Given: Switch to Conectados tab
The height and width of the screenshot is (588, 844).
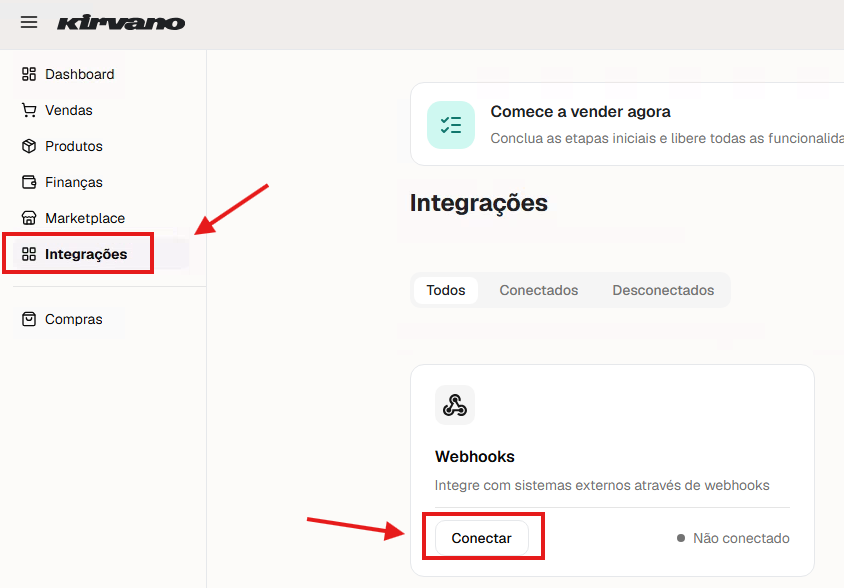Looking at the screenshot, I should coord(539,290).
